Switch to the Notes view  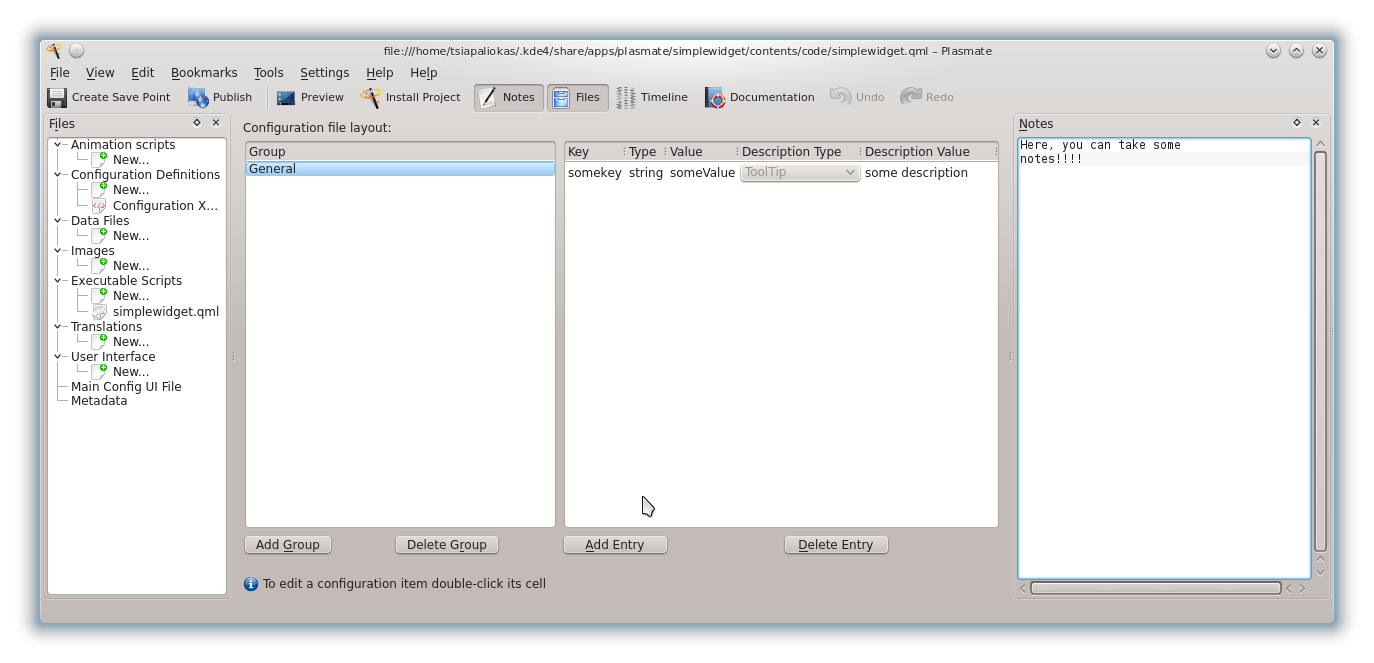pyautogui.click(x=507, y=97)
